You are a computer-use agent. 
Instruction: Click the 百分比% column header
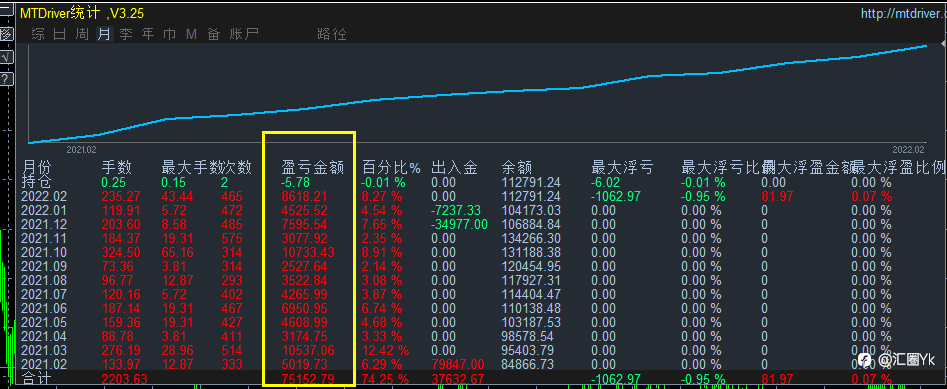(x=391, y=167)
